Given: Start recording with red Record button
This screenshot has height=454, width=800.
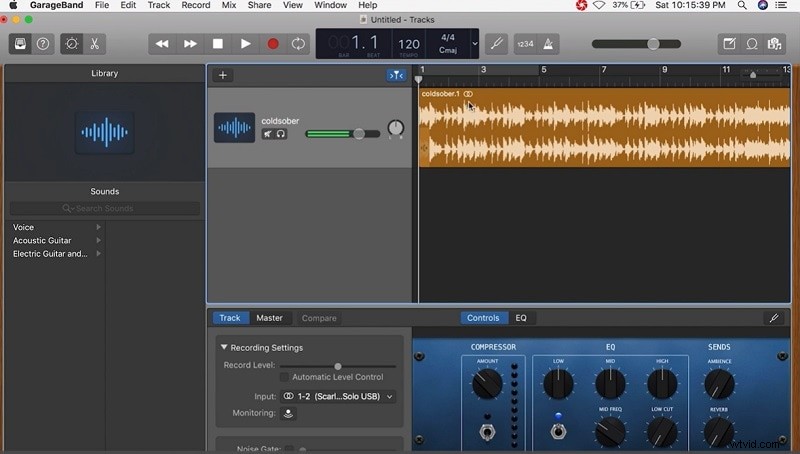Looking at the screenshot, I should (273, 44).
